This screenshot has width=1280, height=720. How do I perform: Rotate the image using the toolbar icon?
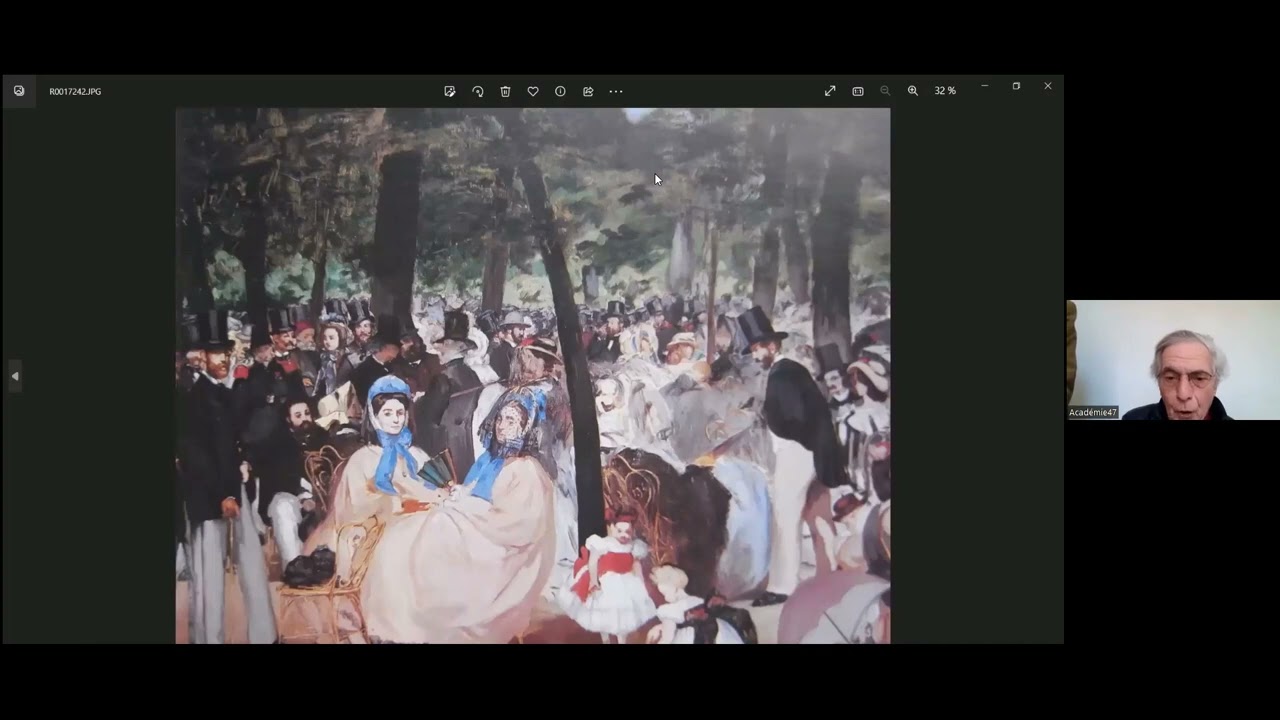(x=478, y=91)
